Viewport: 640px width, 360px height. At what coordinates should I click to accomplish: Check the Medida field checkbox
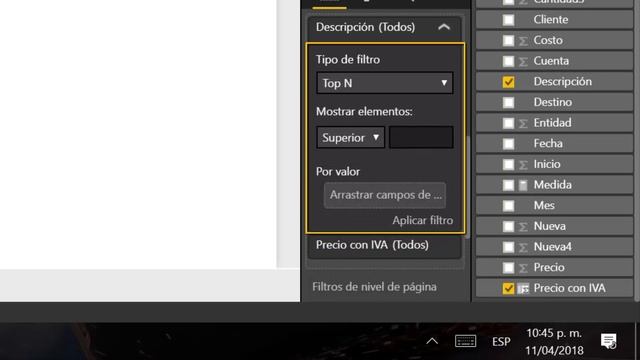tap(508, 185)
